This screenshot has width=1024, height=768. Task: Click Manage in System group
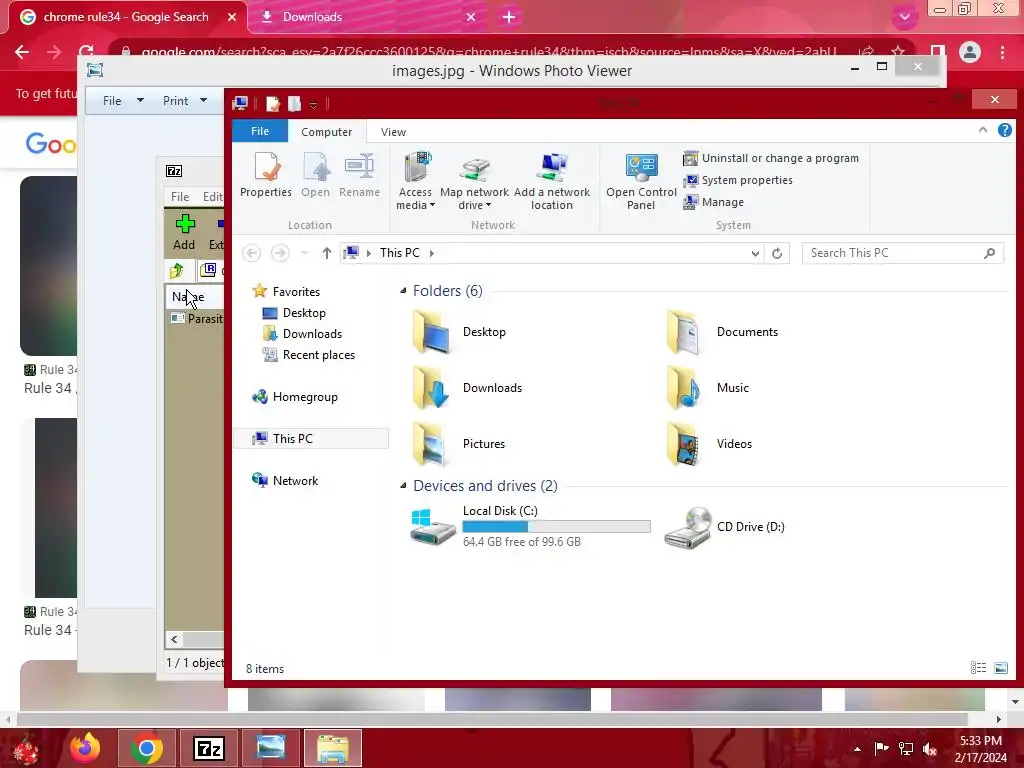[x=714, y=202]
